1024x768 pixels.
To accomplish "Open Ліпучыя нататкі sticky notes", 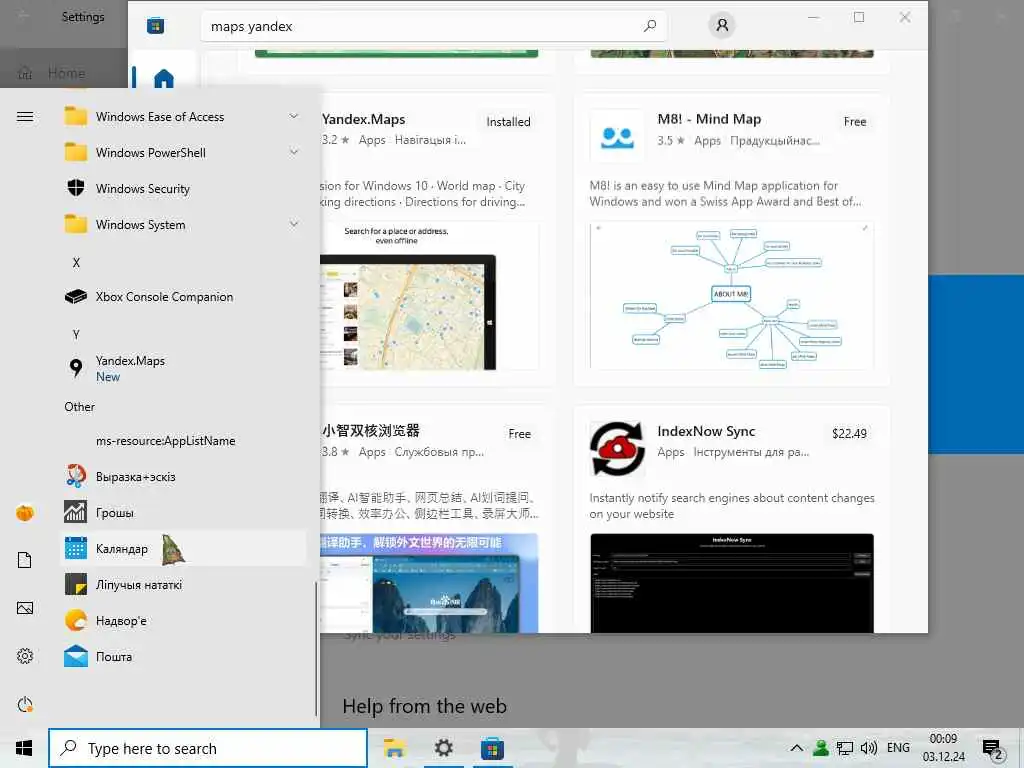I will click(183, 584).
